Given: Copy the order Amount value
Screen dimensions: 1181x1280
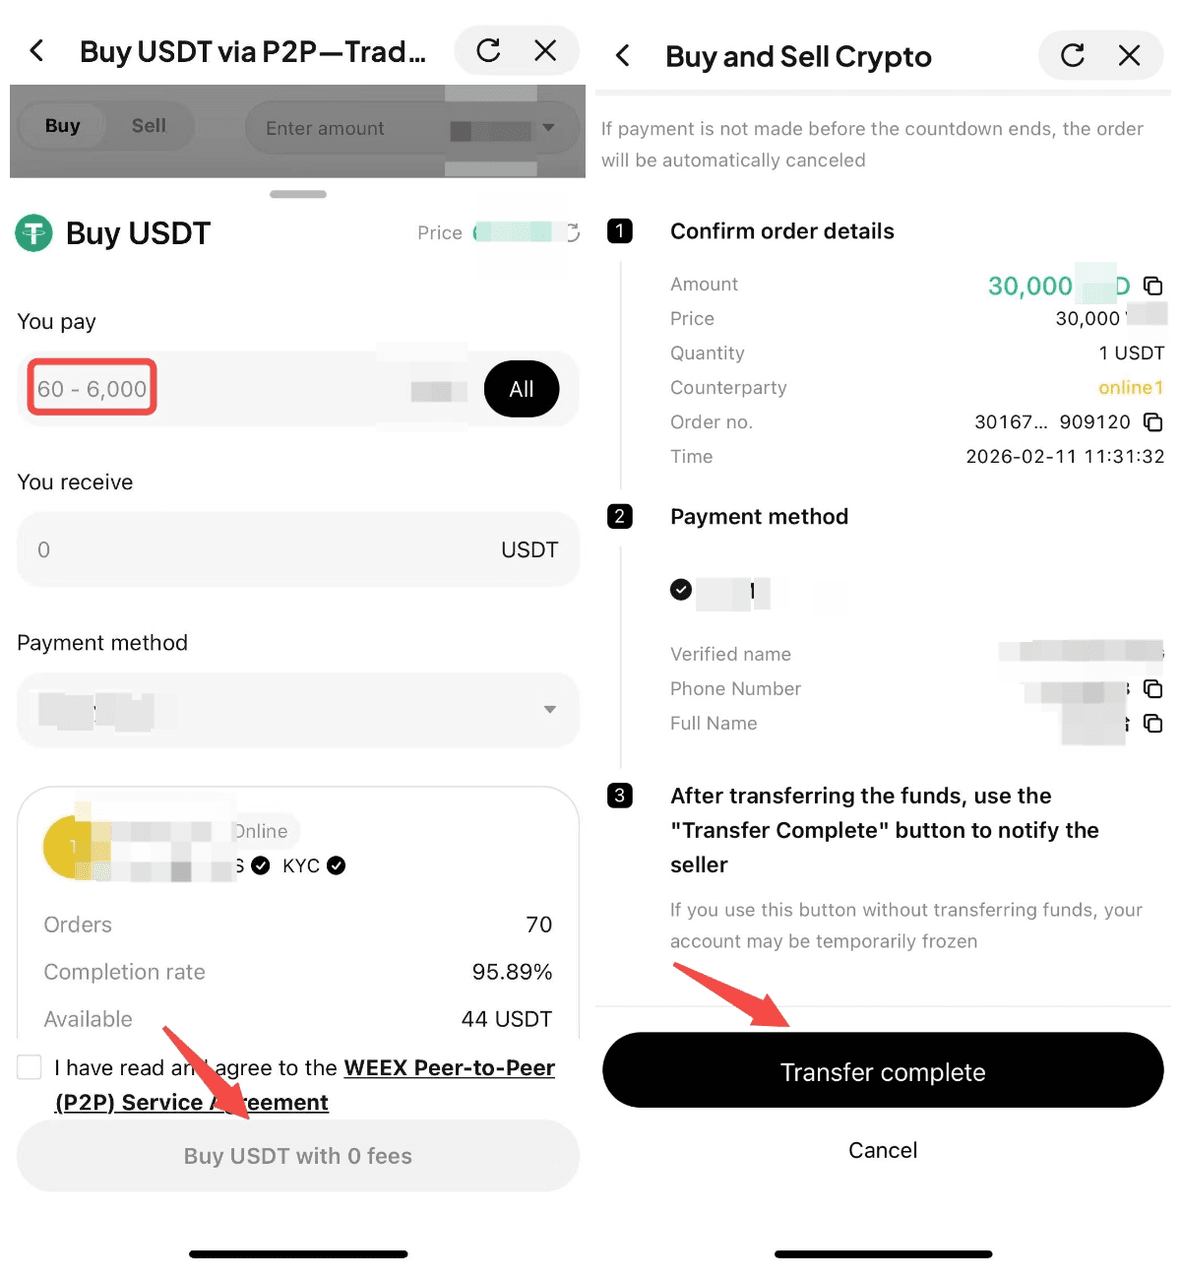Looking at the screenshot, I should (x=1152, y=286).
